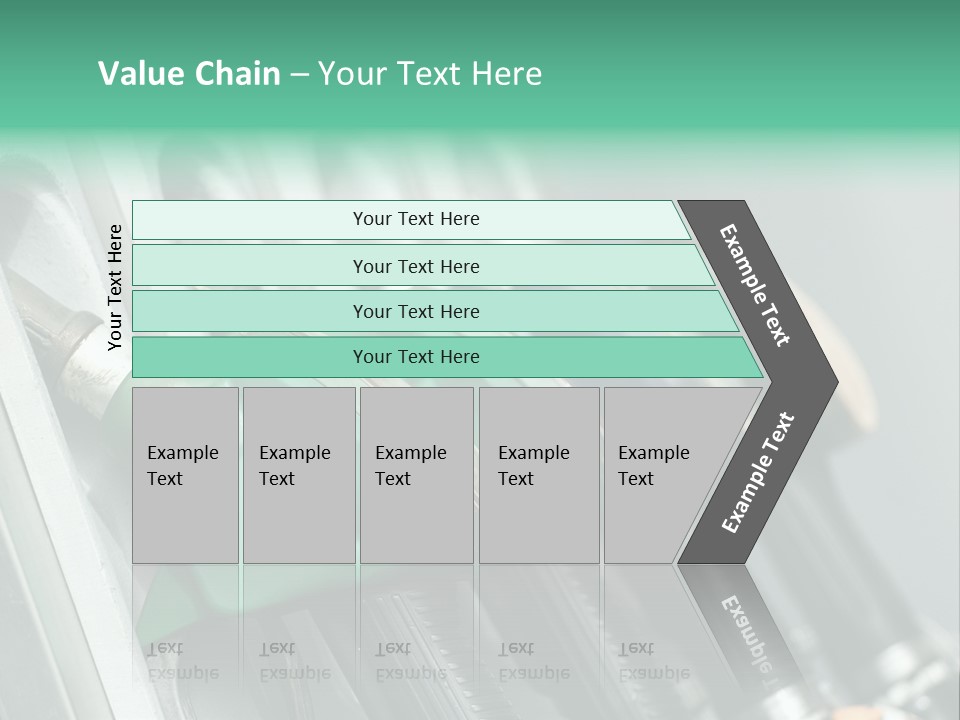Click reflection under the third gray box
Viewport: 960px width, 720px height.
click(x=416, y=640)
